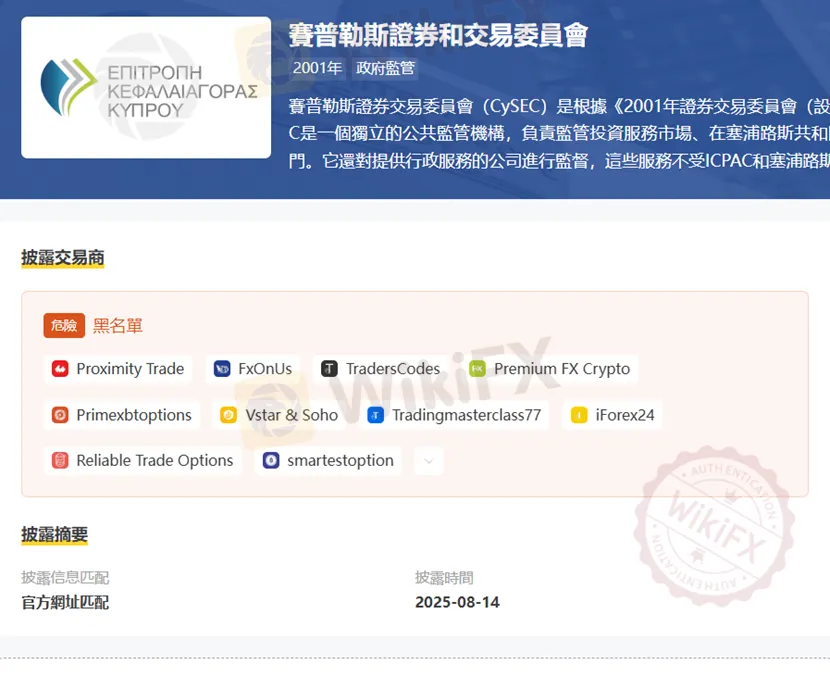Click the Premium FX Crypto green icon
Image resolution: width=830 pixels, height=677 pixels.
click(477, 368)
